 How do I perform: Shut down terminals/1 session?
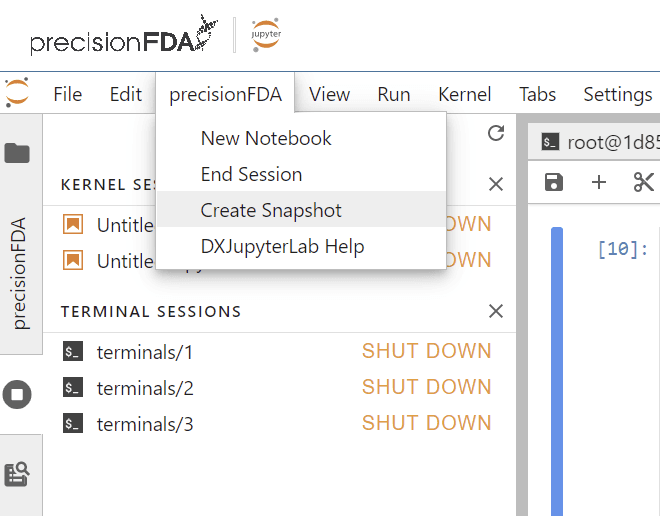426,351
